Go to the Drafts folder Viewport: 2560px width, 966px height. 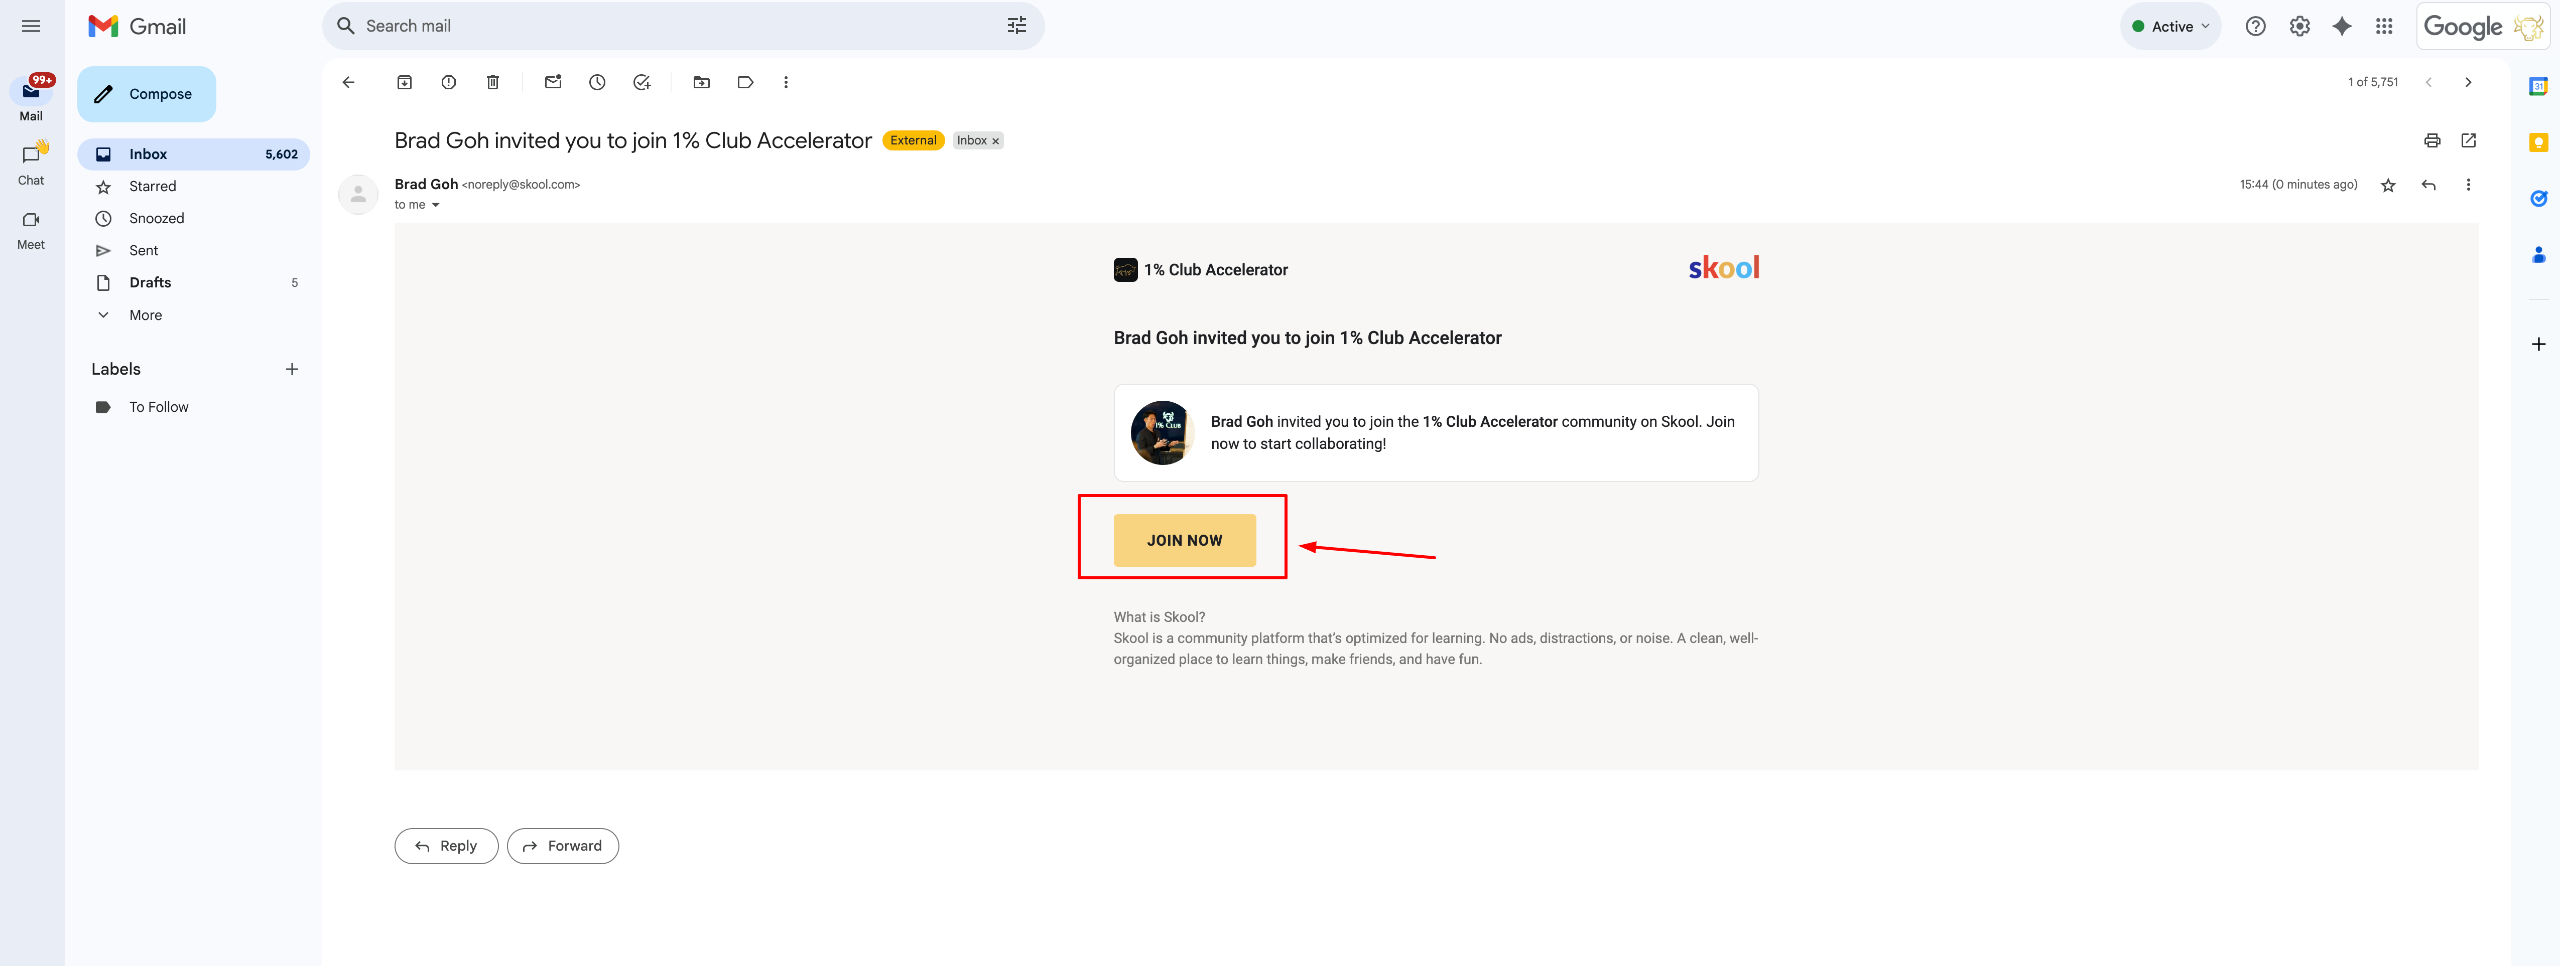coord(150,282)
